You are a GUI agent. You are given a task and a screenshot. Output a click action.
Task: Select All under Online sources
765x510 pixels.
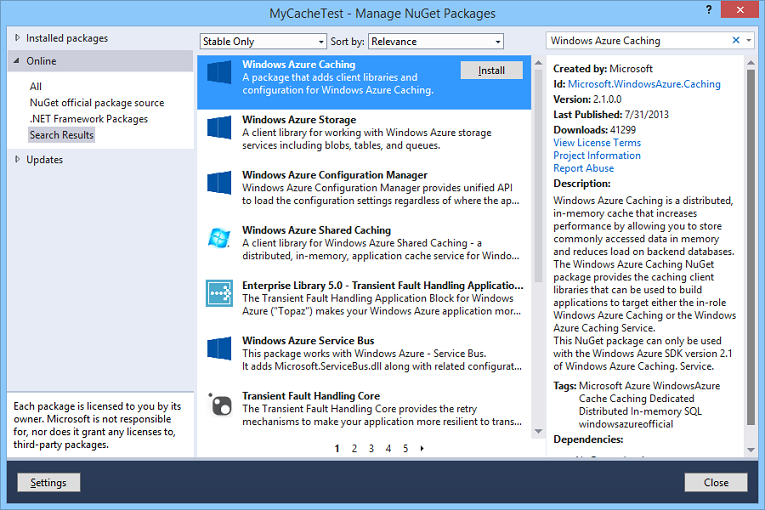(x=36, y=86)
